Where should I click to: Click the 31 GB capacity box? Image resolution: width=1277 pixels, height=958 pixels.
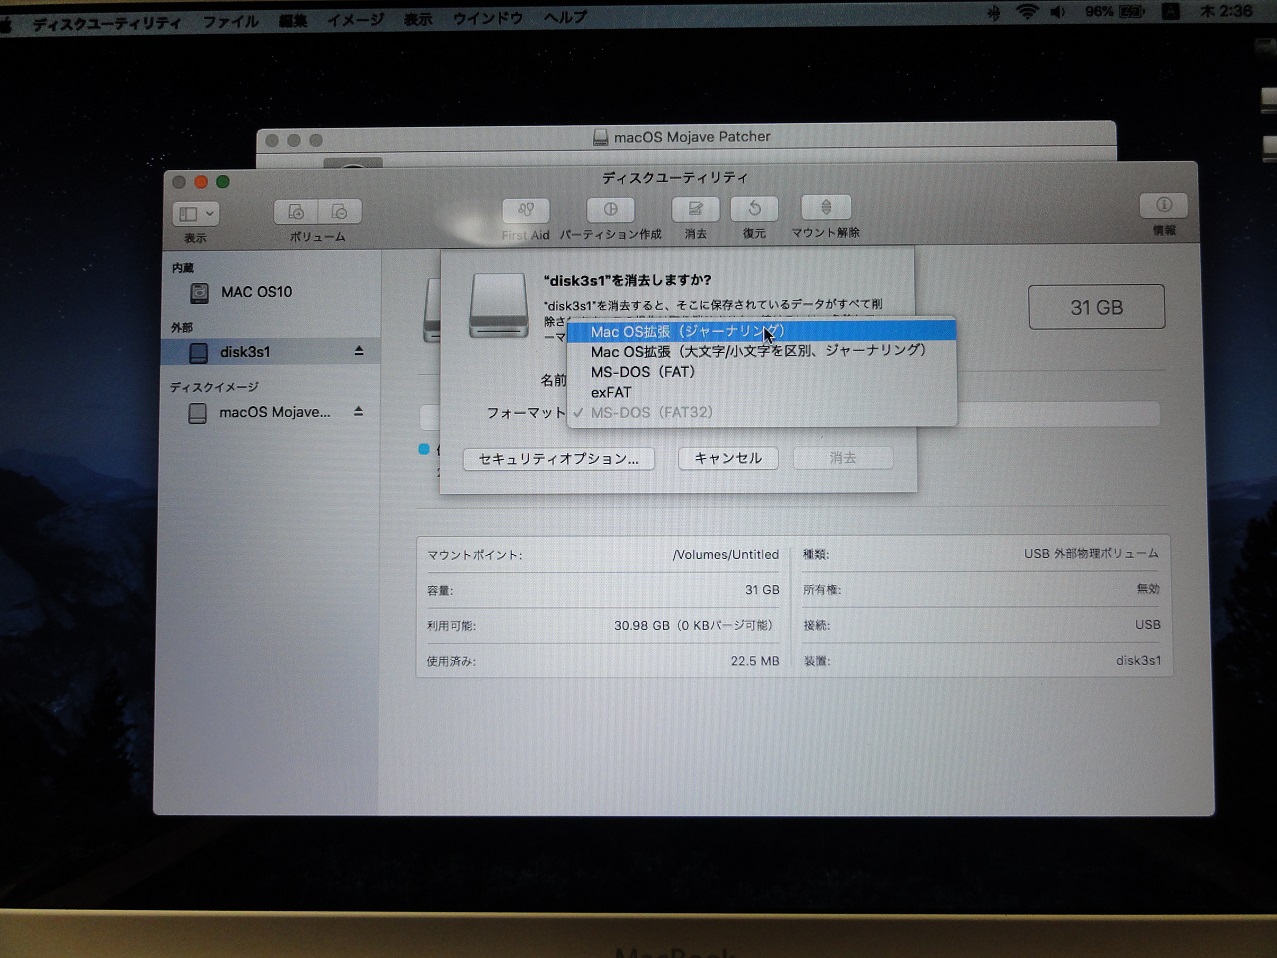pos(1097,307)
